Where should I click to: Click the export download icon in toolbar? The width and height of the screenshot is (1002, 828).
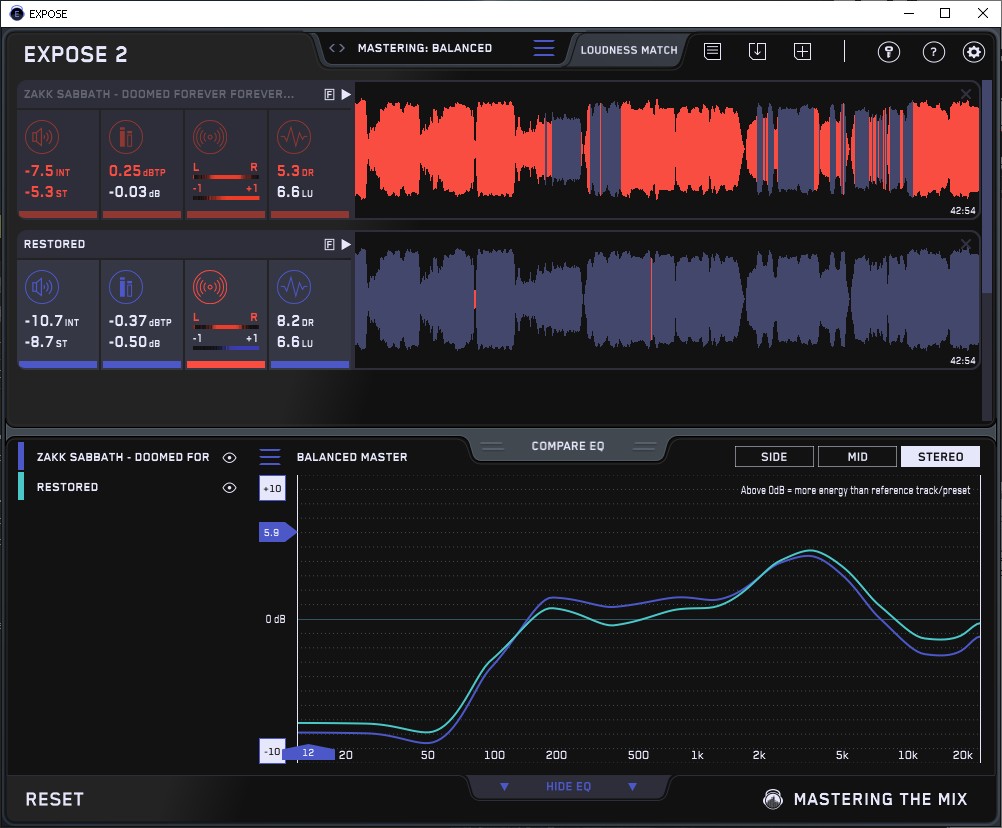(757, 51)
